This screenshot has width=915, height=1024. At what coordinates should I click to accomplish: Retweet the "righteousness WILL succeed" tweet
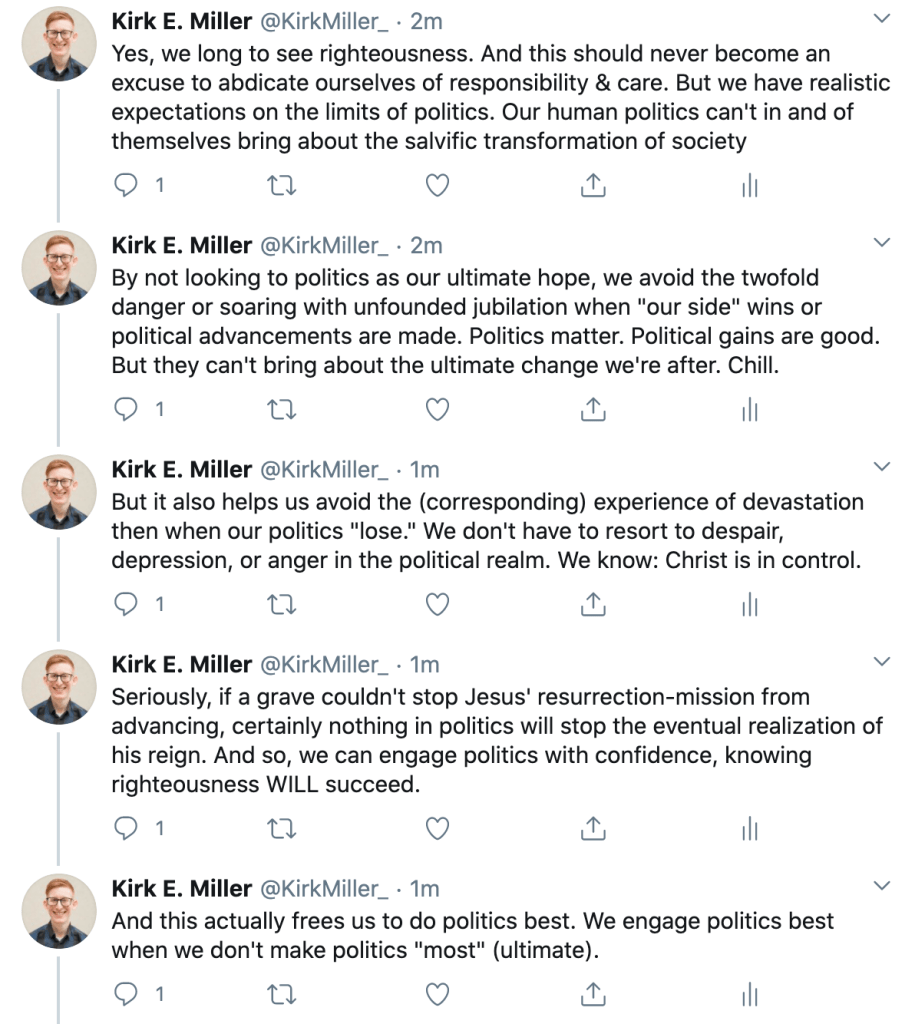click(283, 828)
